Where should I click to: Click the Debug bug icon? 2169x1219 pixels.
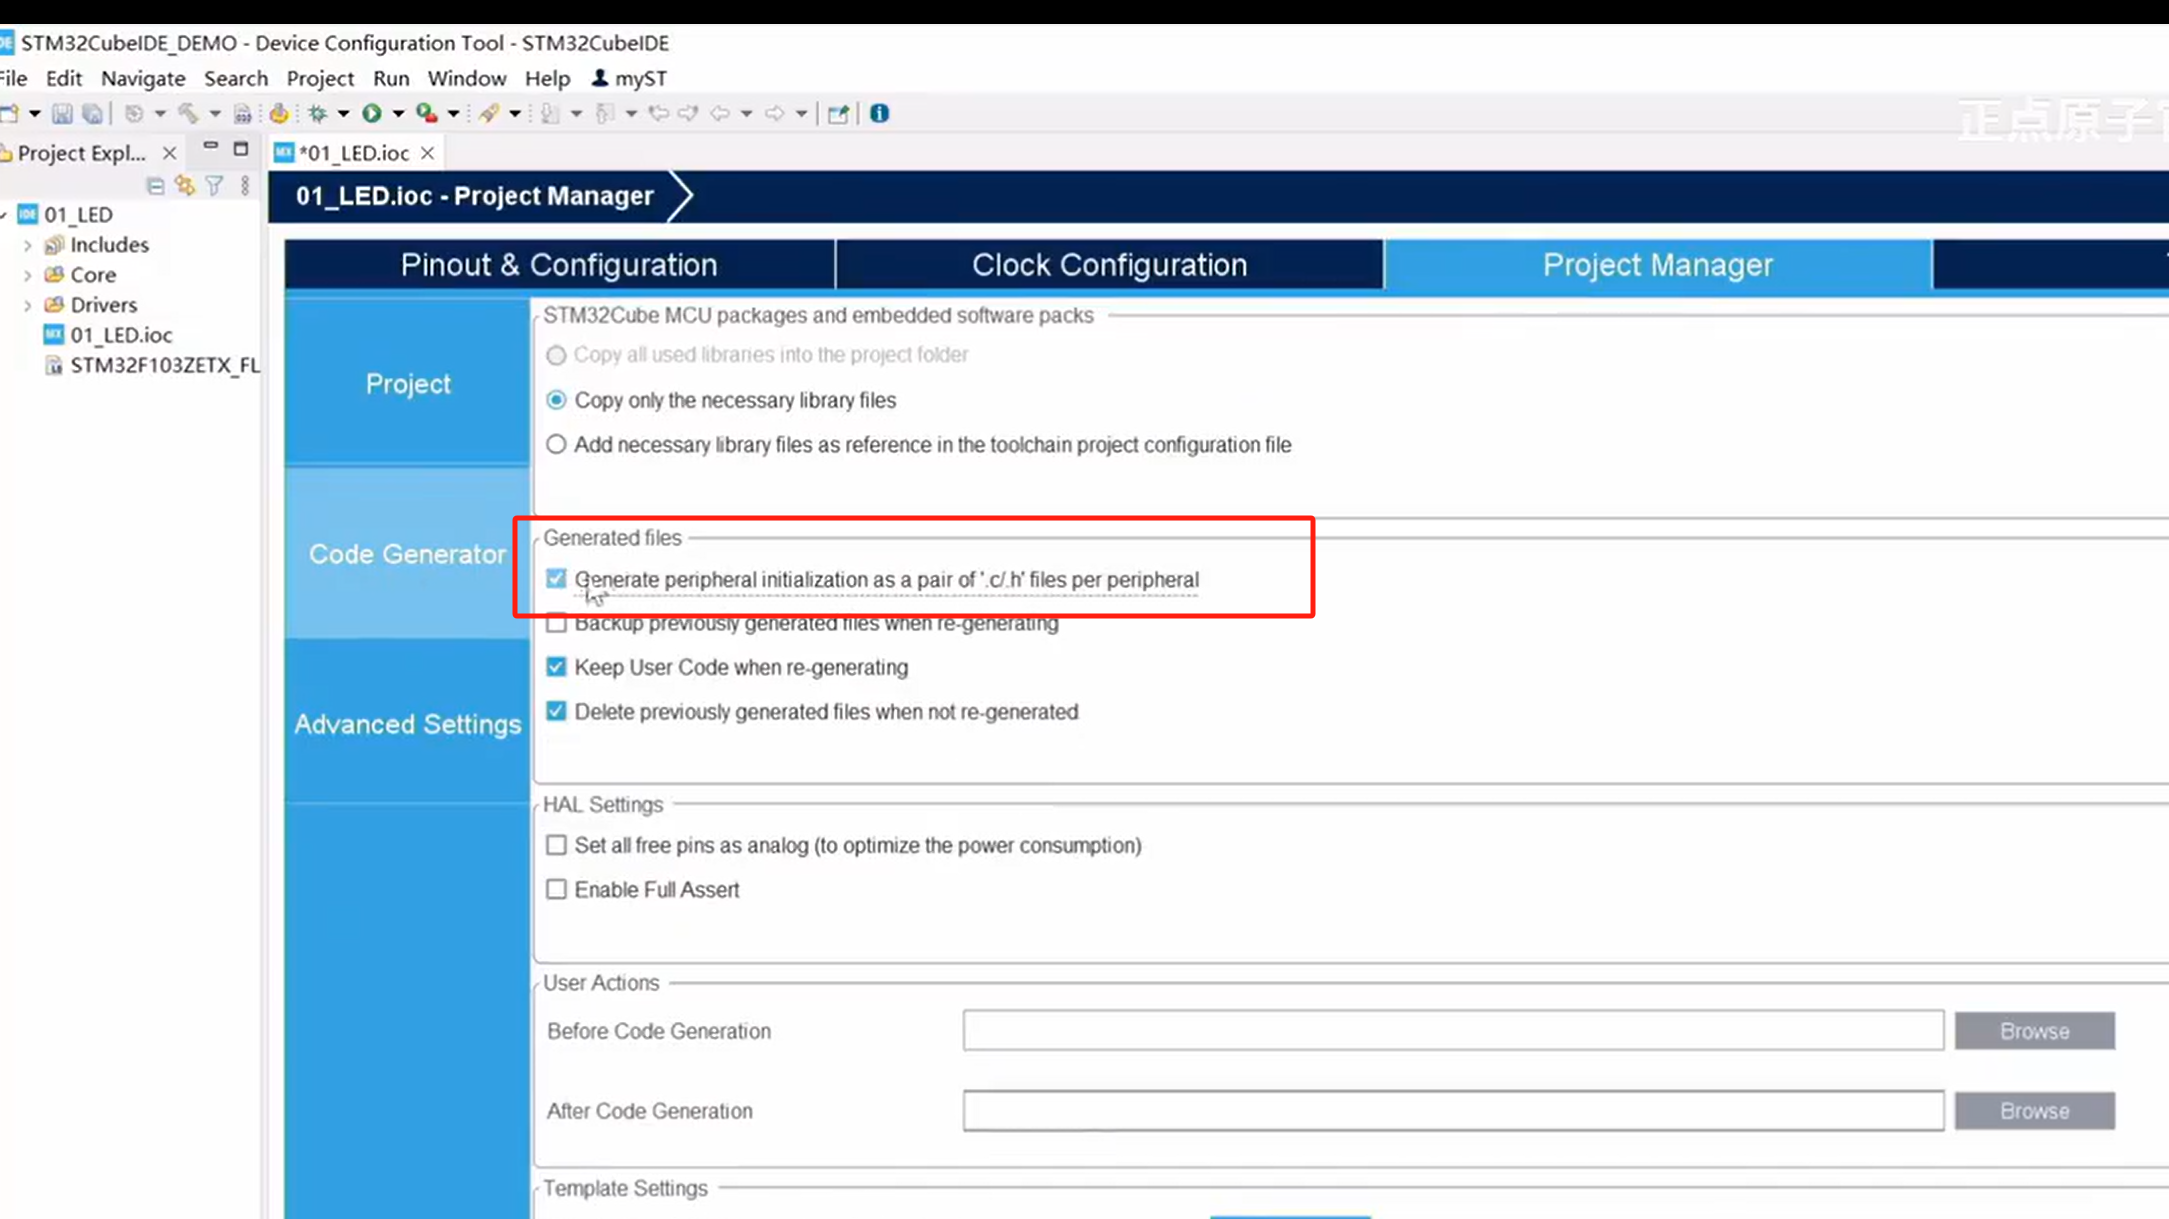[318, 114]
